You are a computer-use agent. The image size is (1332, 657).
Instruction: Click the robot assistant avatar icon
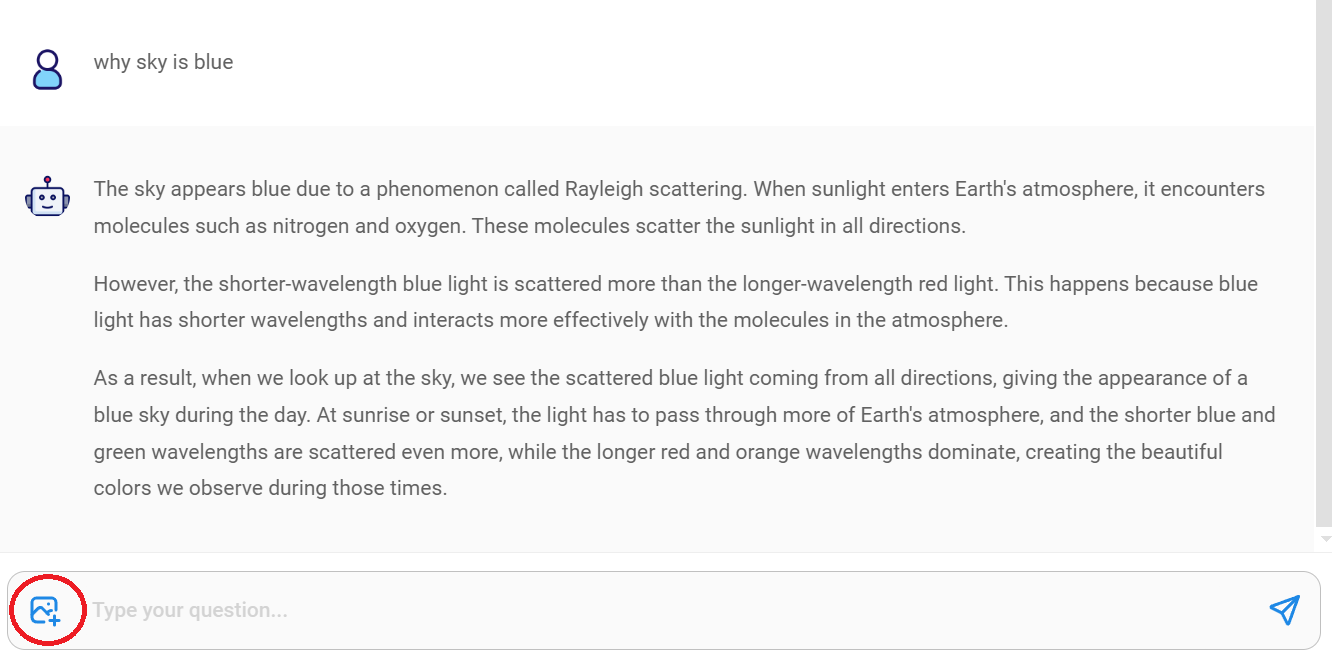[x=47, y=197]
